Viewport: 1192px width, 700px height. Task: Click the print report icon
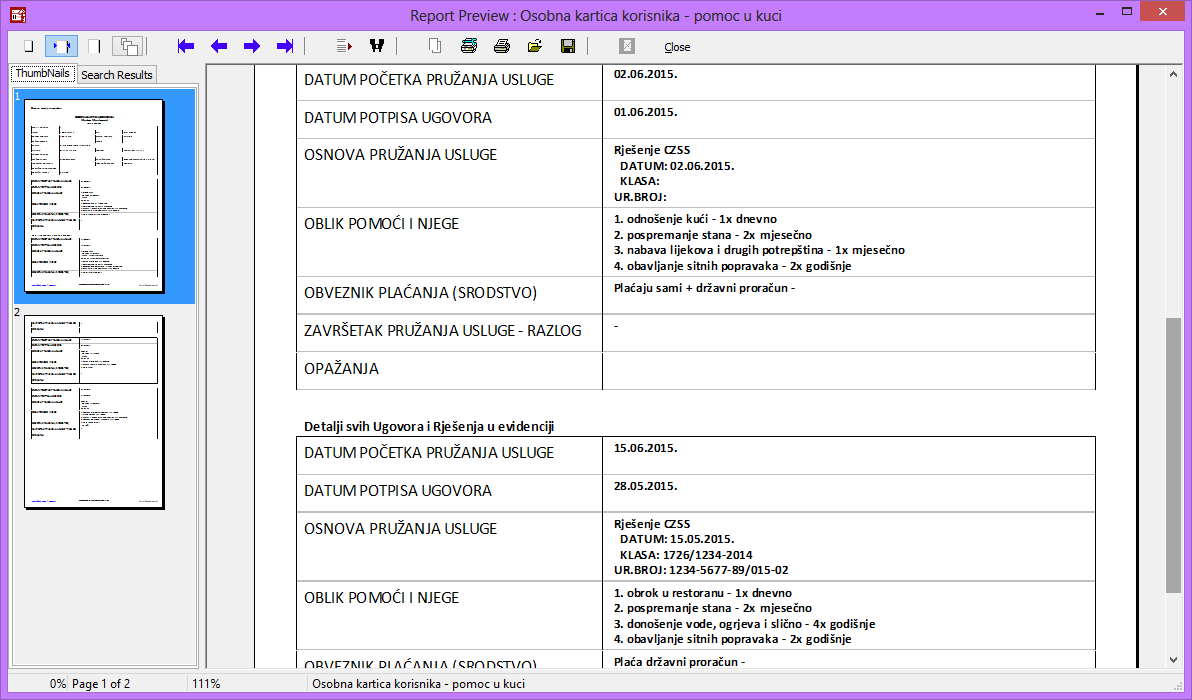pos(501,46)
